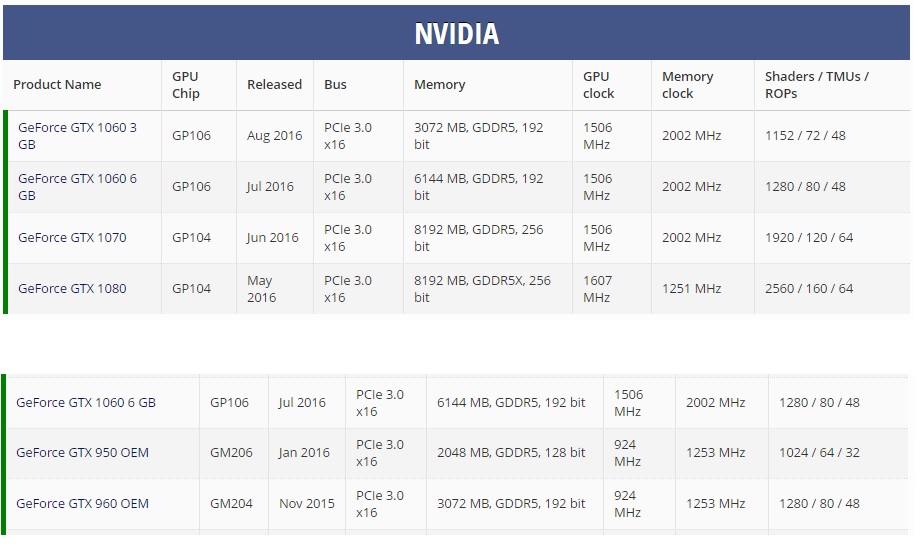This screenshot has height=548, width=922.
Task: Select 3072 MB memory in GTX 1060 3 GB row
Action: (479, 136)
